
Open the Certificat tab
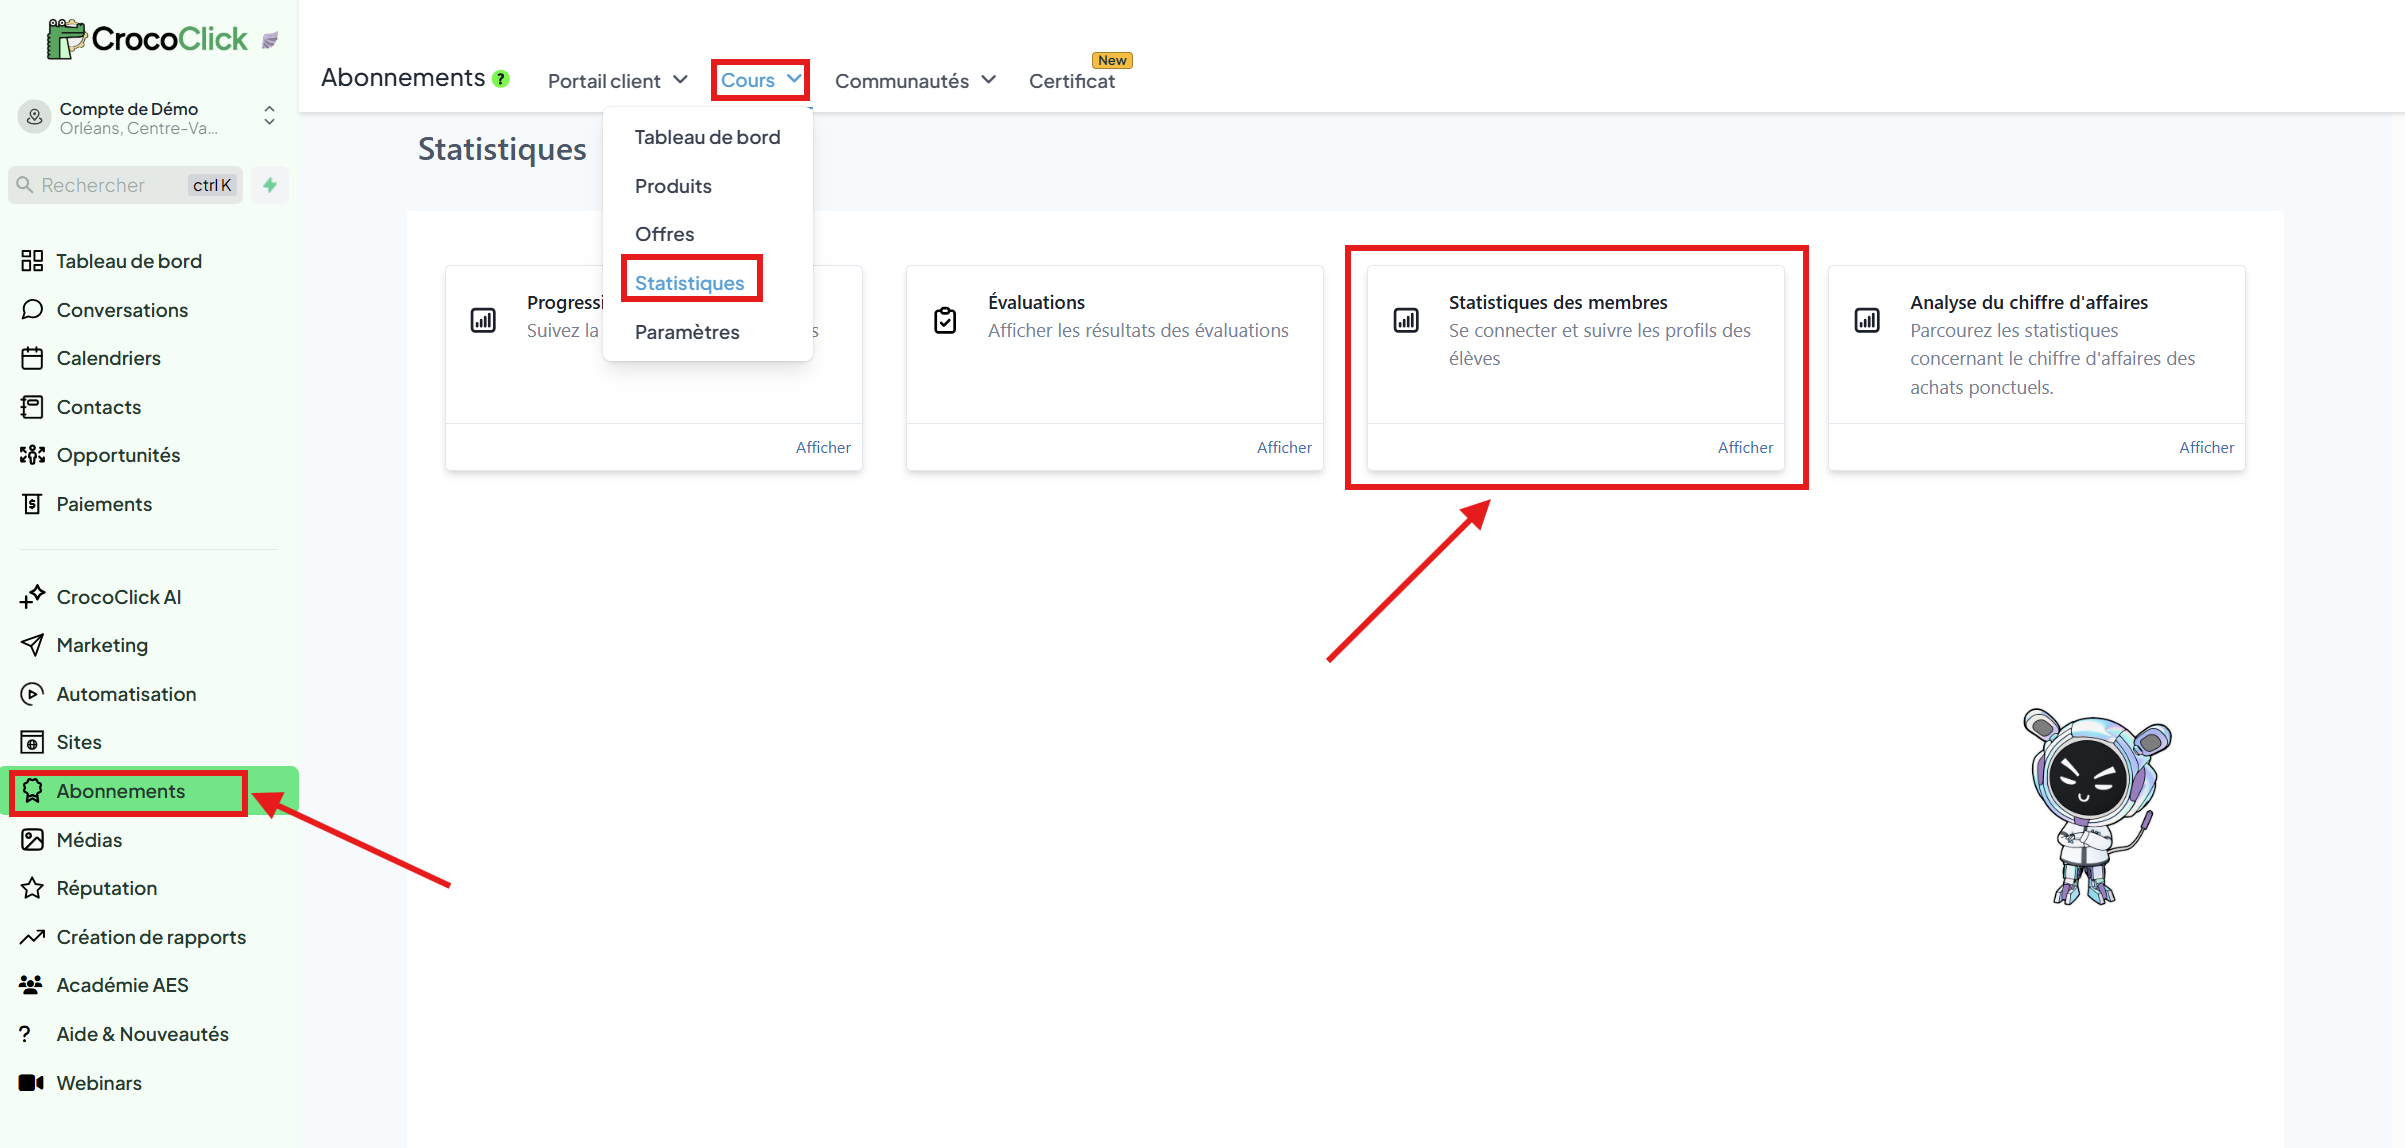[1071, 81]
